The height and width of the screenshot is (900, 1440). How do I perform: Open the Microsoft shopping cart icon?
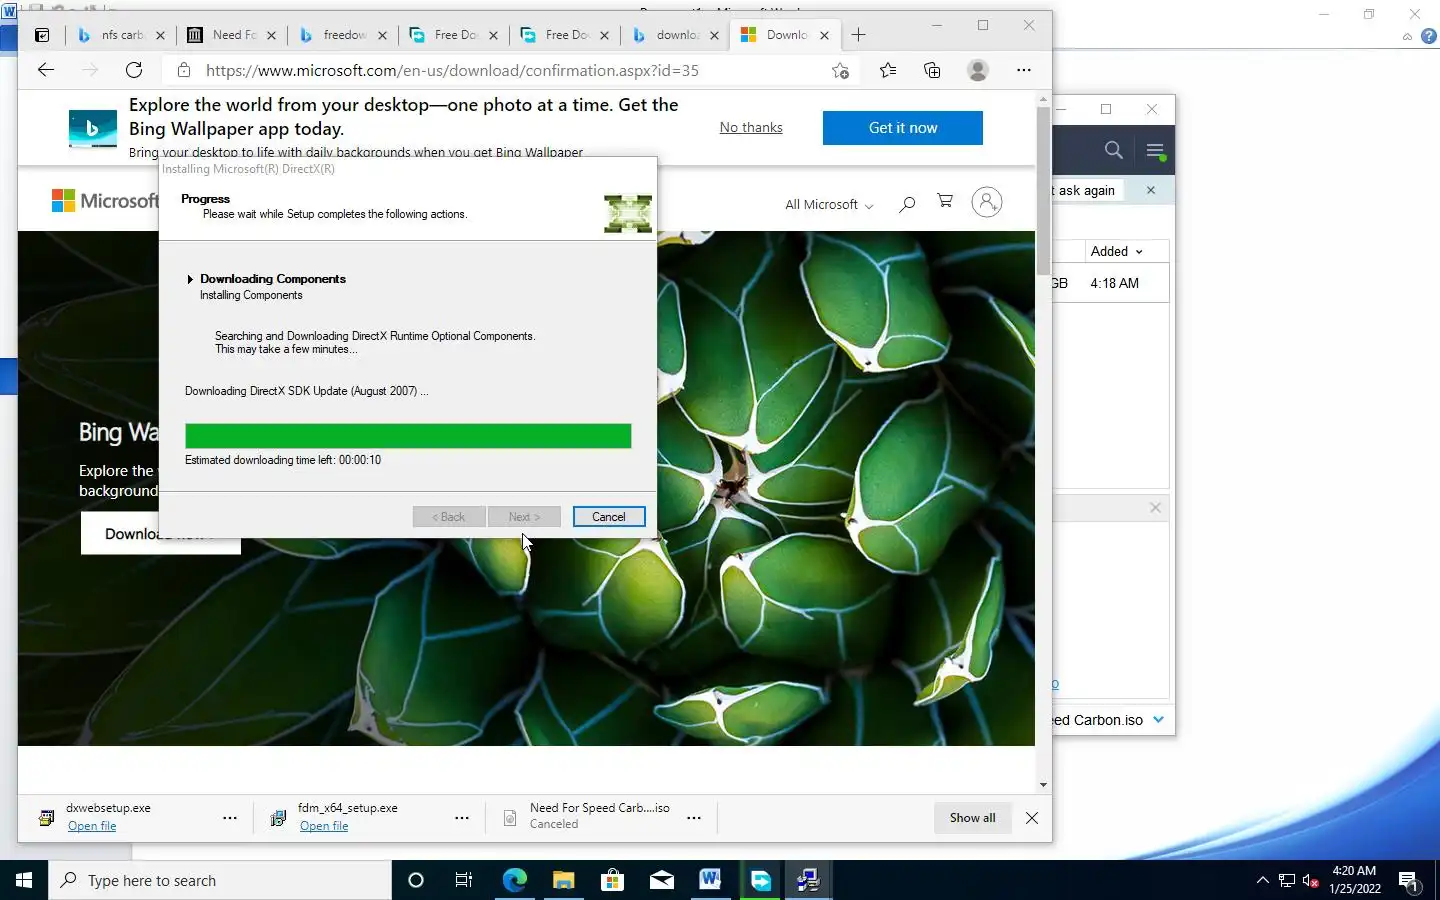pos(945,202)
